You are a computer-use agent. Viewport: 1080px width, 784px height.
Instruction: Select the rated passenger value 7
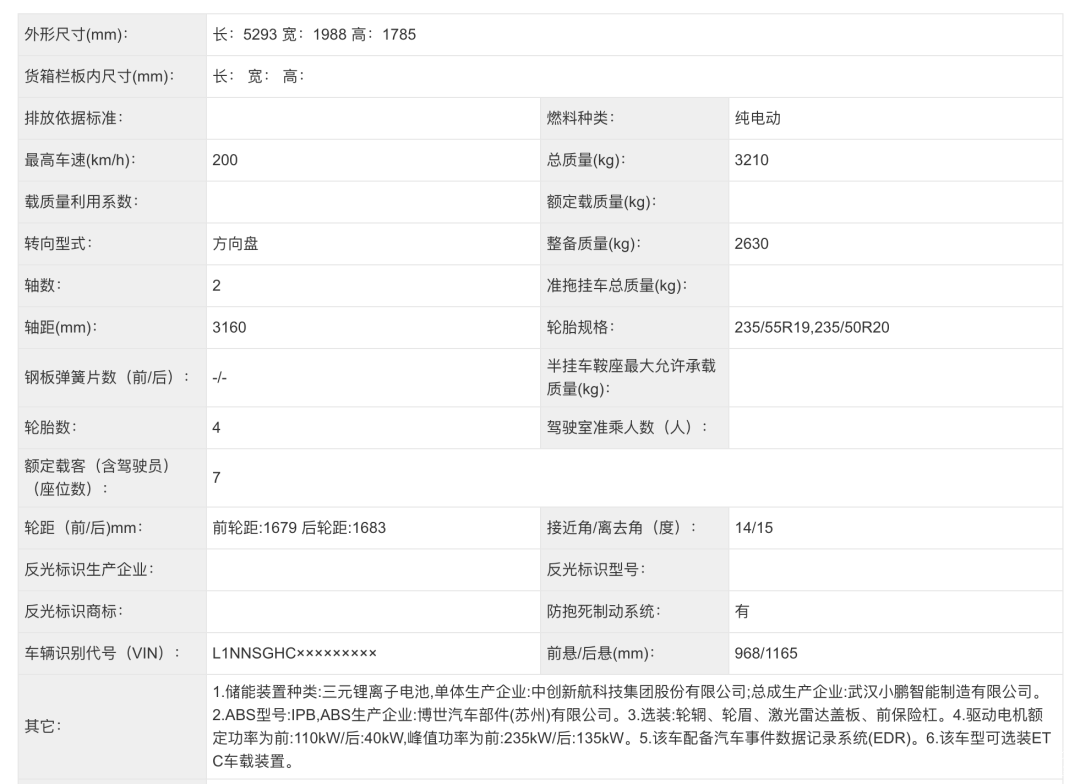click(x=216, y=477)
